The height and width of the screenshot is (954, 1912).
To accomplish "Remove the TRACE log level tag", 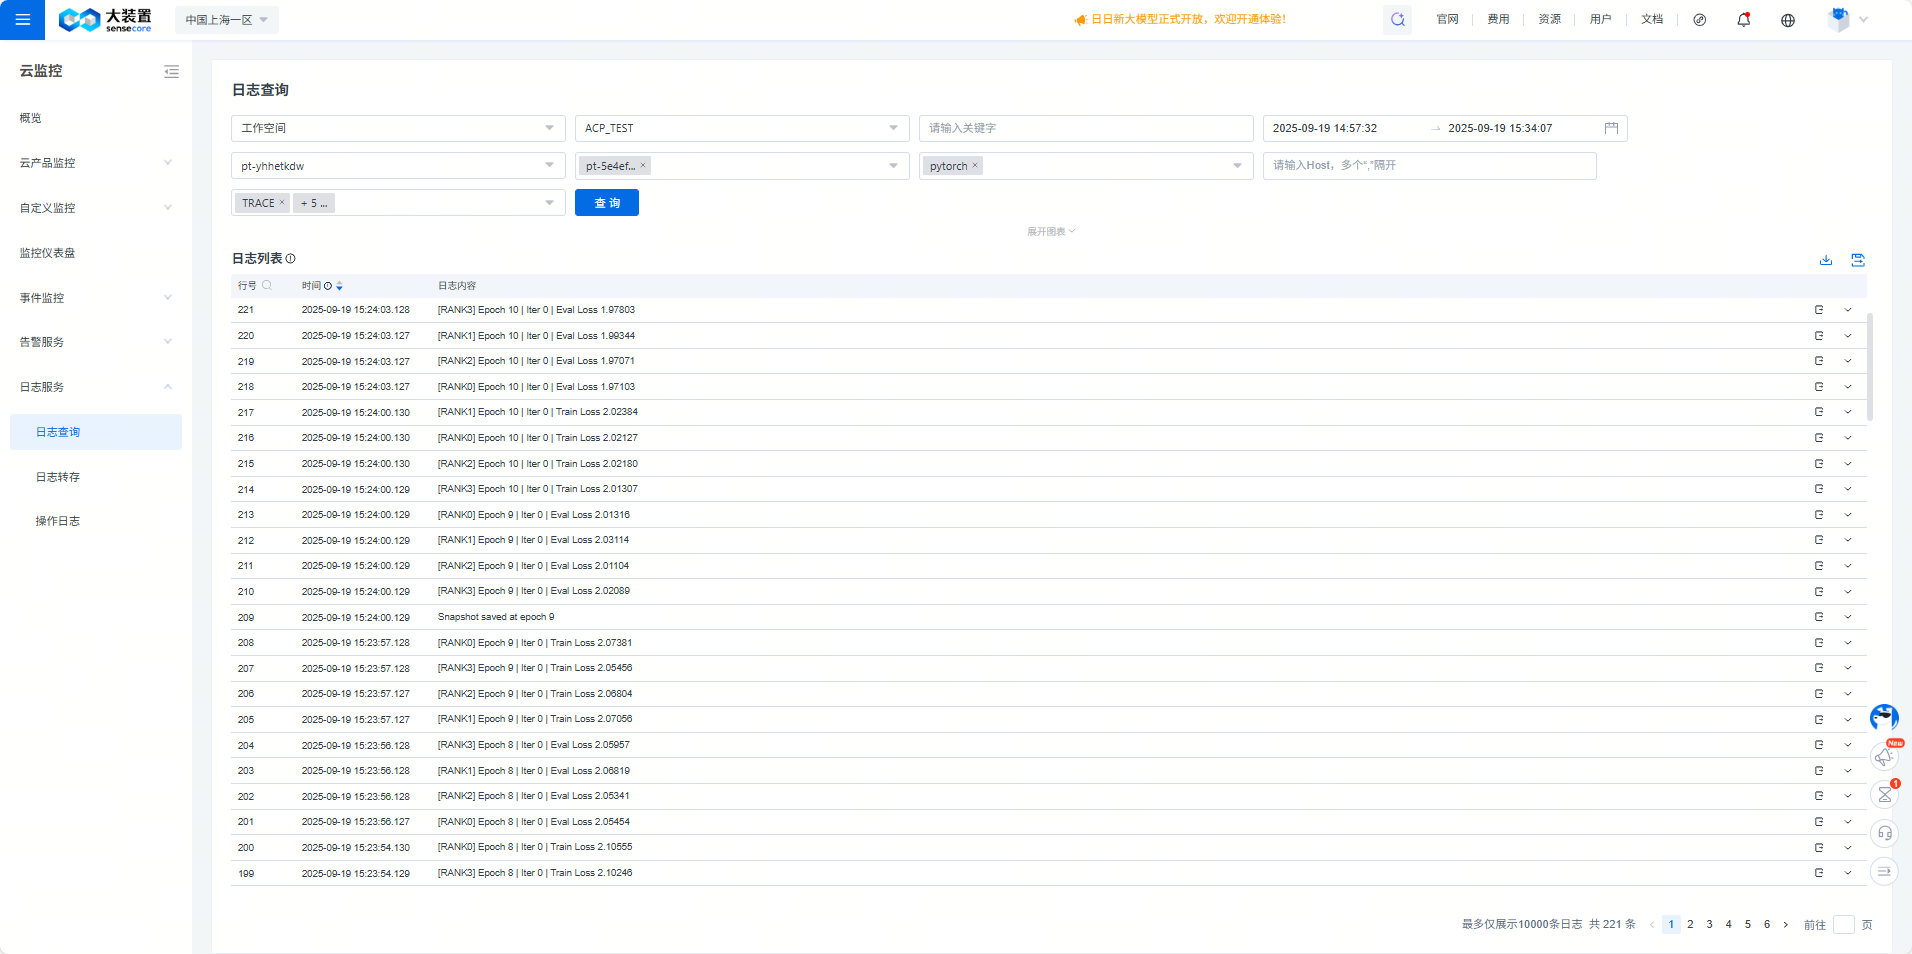I will (x=282, y=203).
